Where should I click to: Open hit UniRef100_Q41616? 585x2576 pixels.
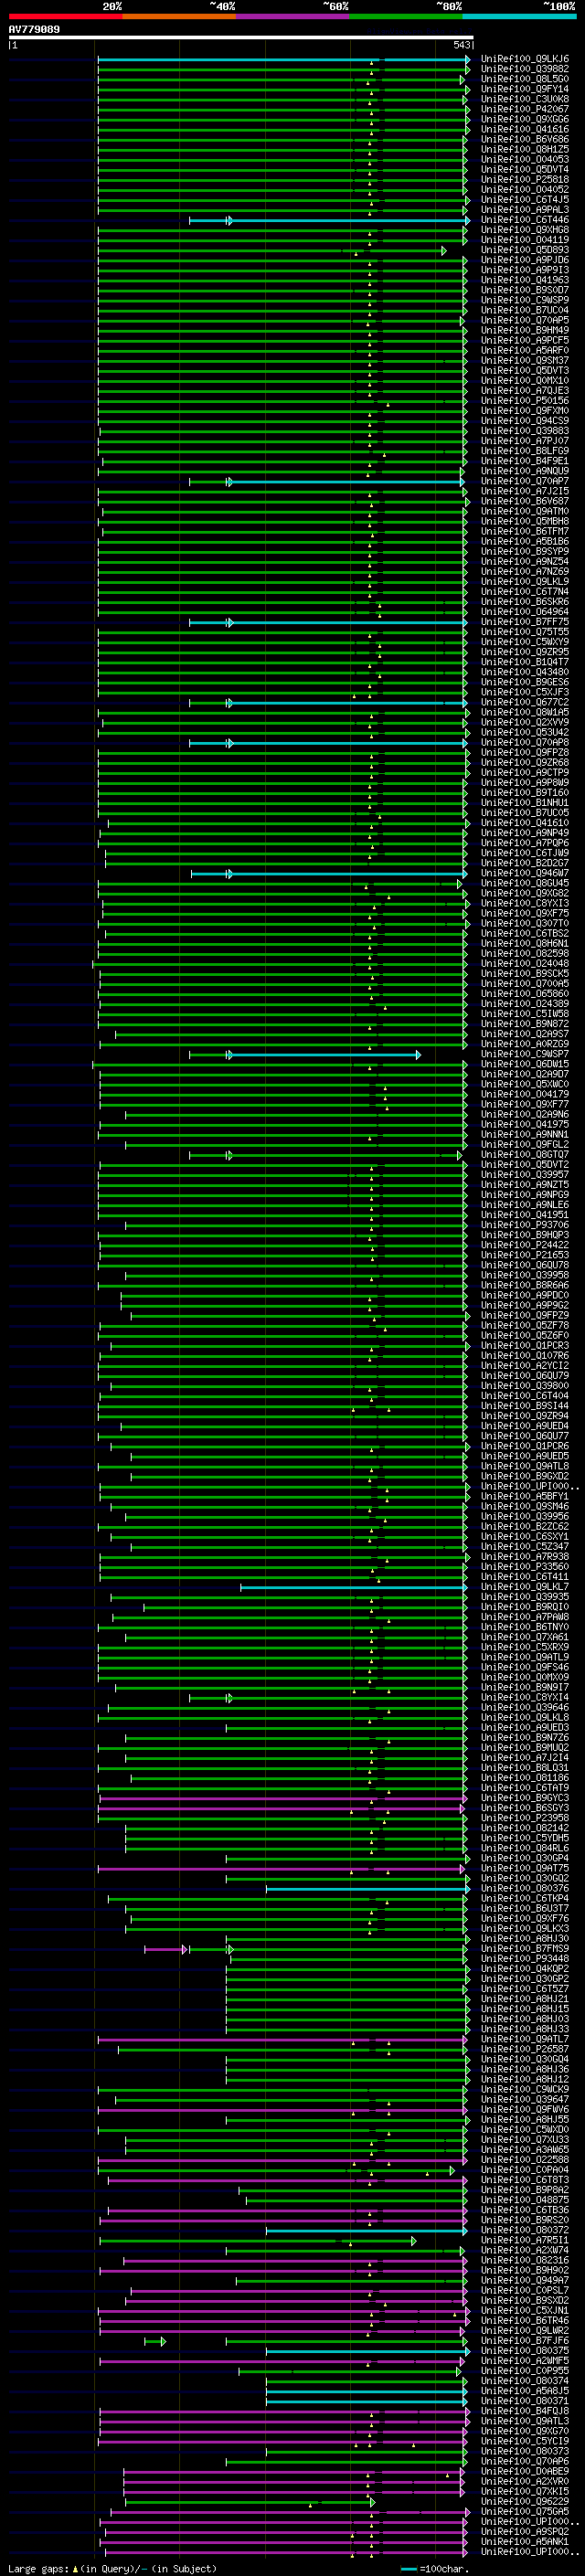point(525,129)
